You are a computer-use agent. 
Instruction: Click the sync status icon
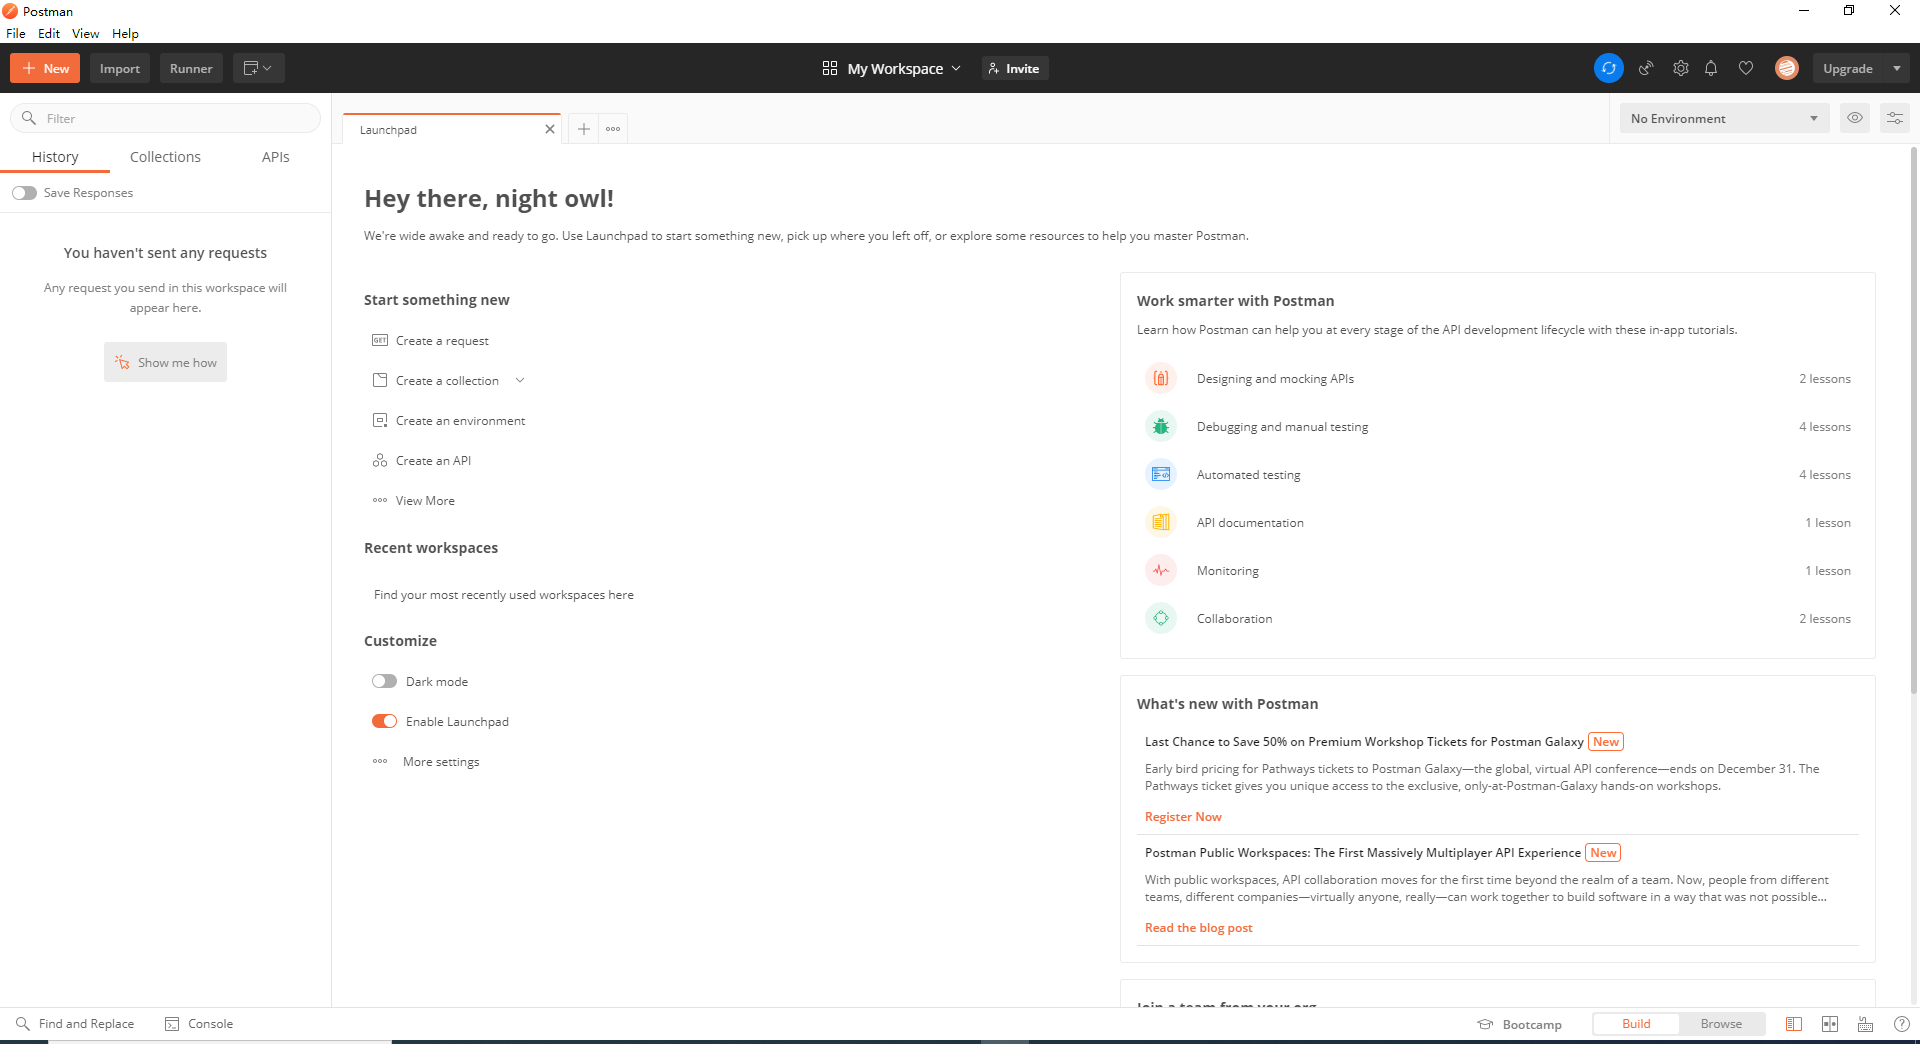(x=1608, y=68)
